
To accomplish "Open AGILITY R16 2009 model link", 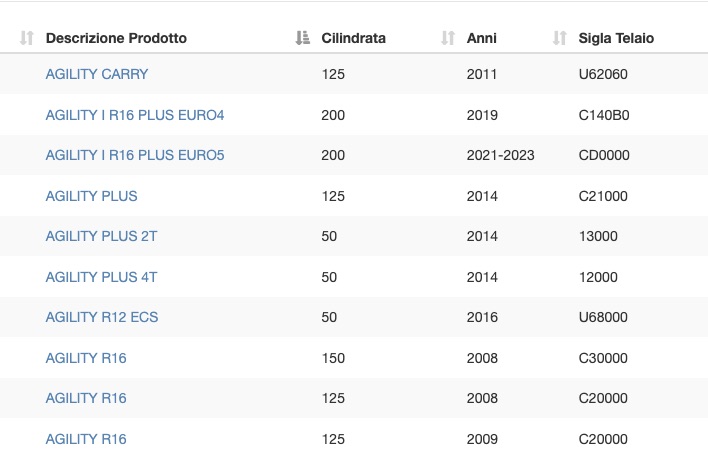I will coord(86,439).
